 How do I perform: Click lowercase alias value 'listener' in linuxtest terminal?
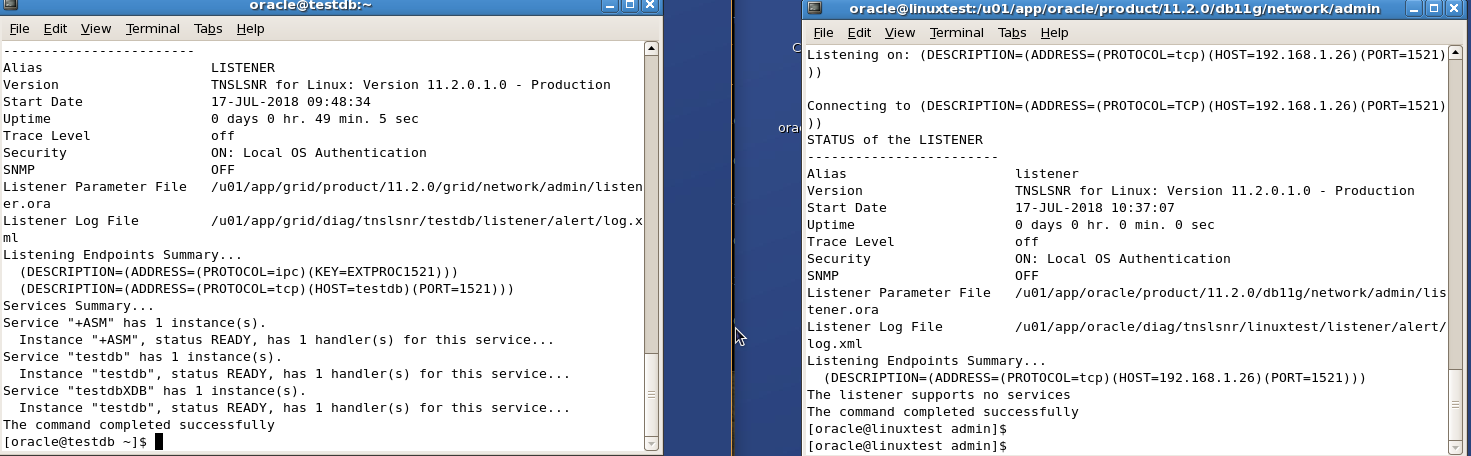tap(1047, 174)
